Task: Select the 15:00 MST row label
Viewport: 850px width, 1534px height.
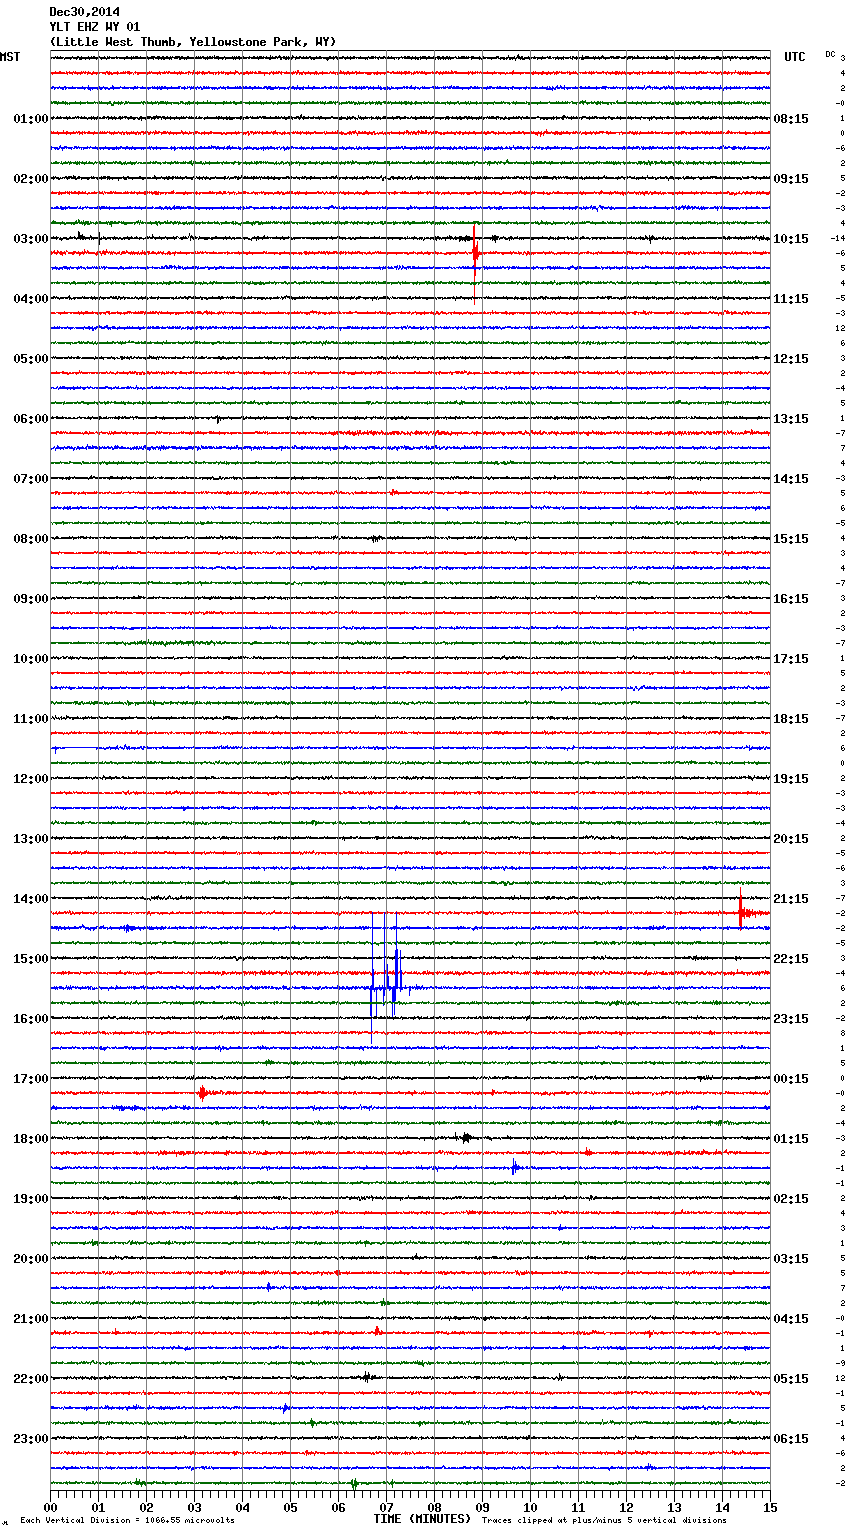Action: (31, 959)
